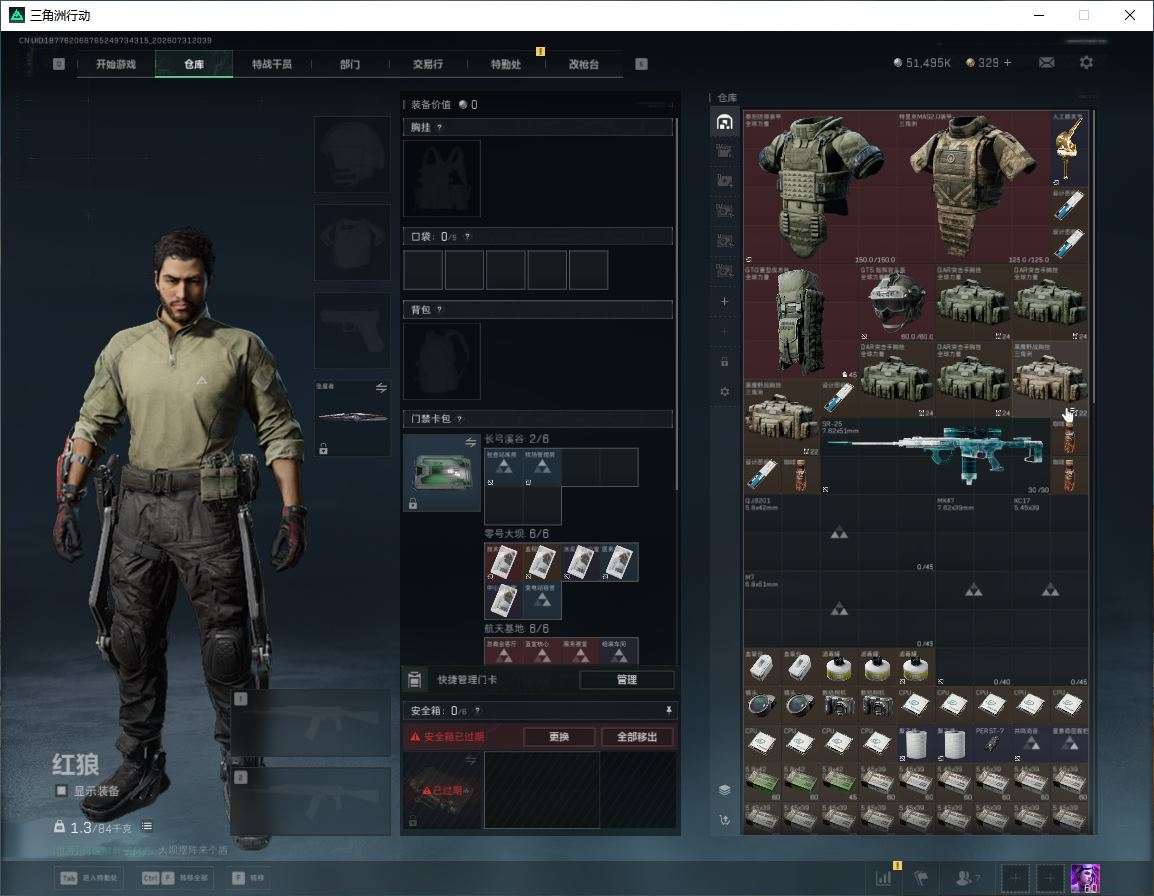Go to the 交易行 tab
1154x896 pixels.
click(428, 64)
